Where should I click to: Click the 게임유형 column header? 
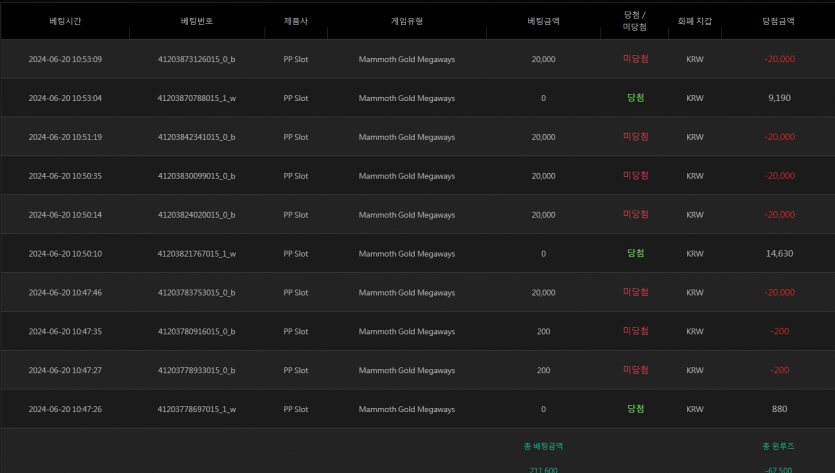coord(407,21)
